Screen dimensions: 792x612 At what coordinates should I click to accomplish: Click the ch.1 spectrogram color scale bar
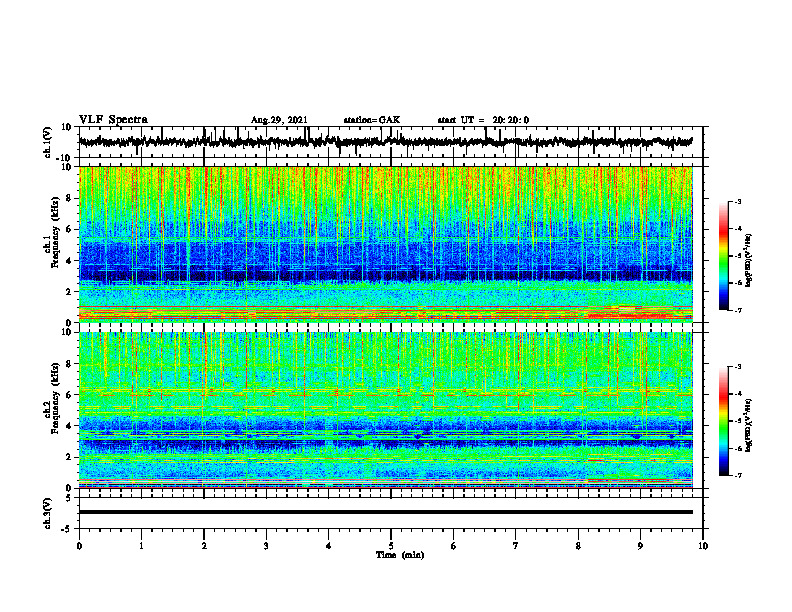(x=723, y=256)
